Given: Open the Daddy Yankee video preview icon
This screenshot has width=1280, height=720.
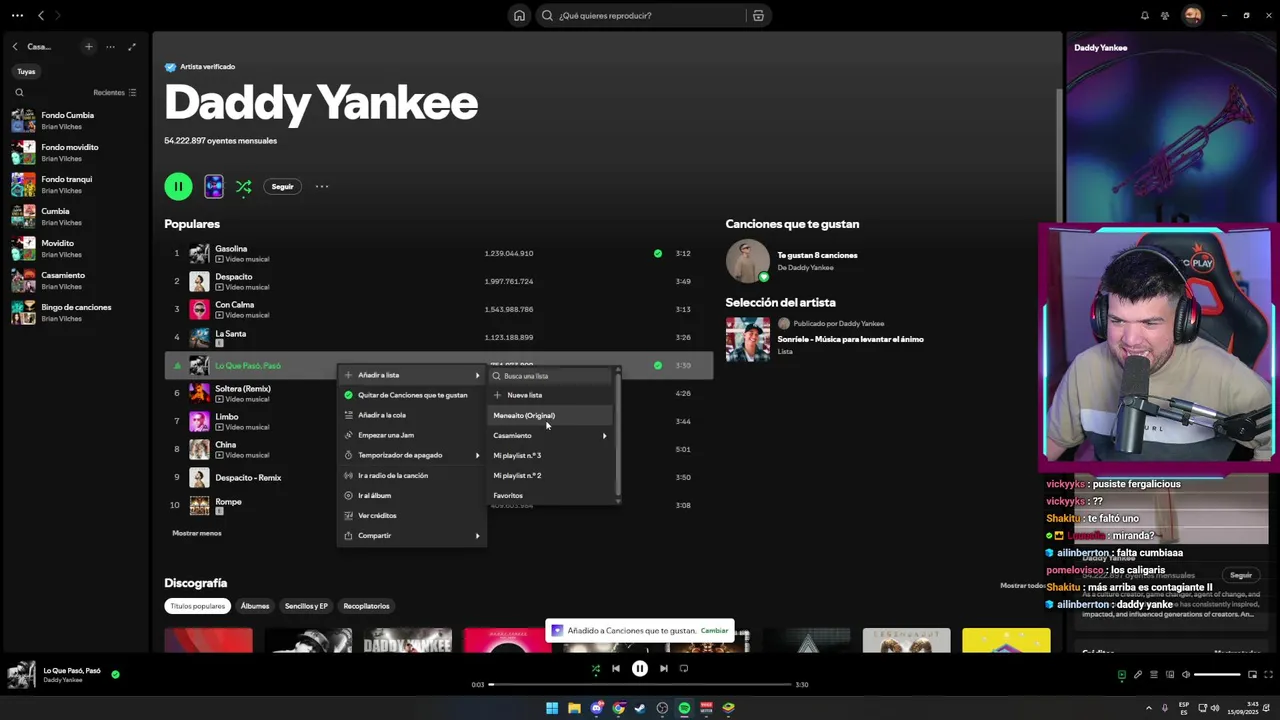Looking at the screenshot, I should [x=214, y=186].
